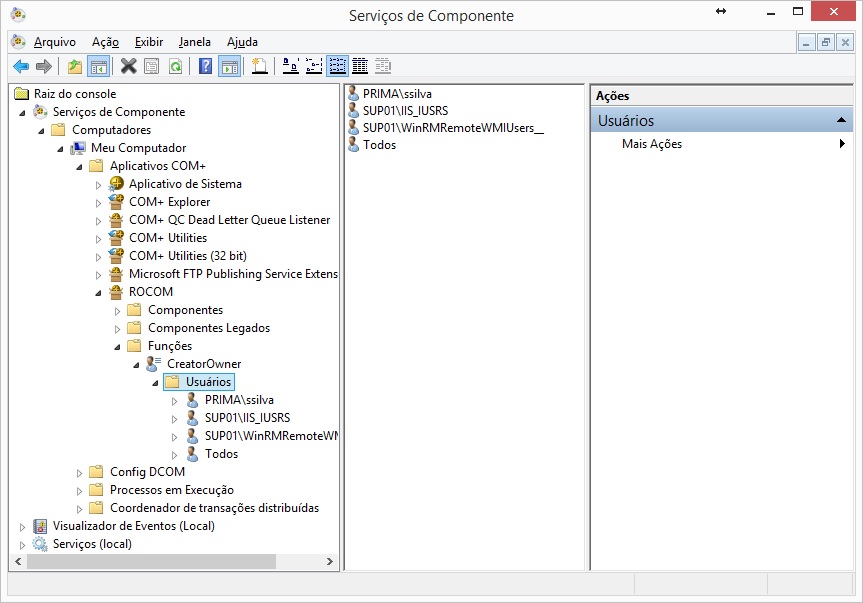The image size is (863, 603).
Task: Open the Exibir menu
Action: [149, 42]
